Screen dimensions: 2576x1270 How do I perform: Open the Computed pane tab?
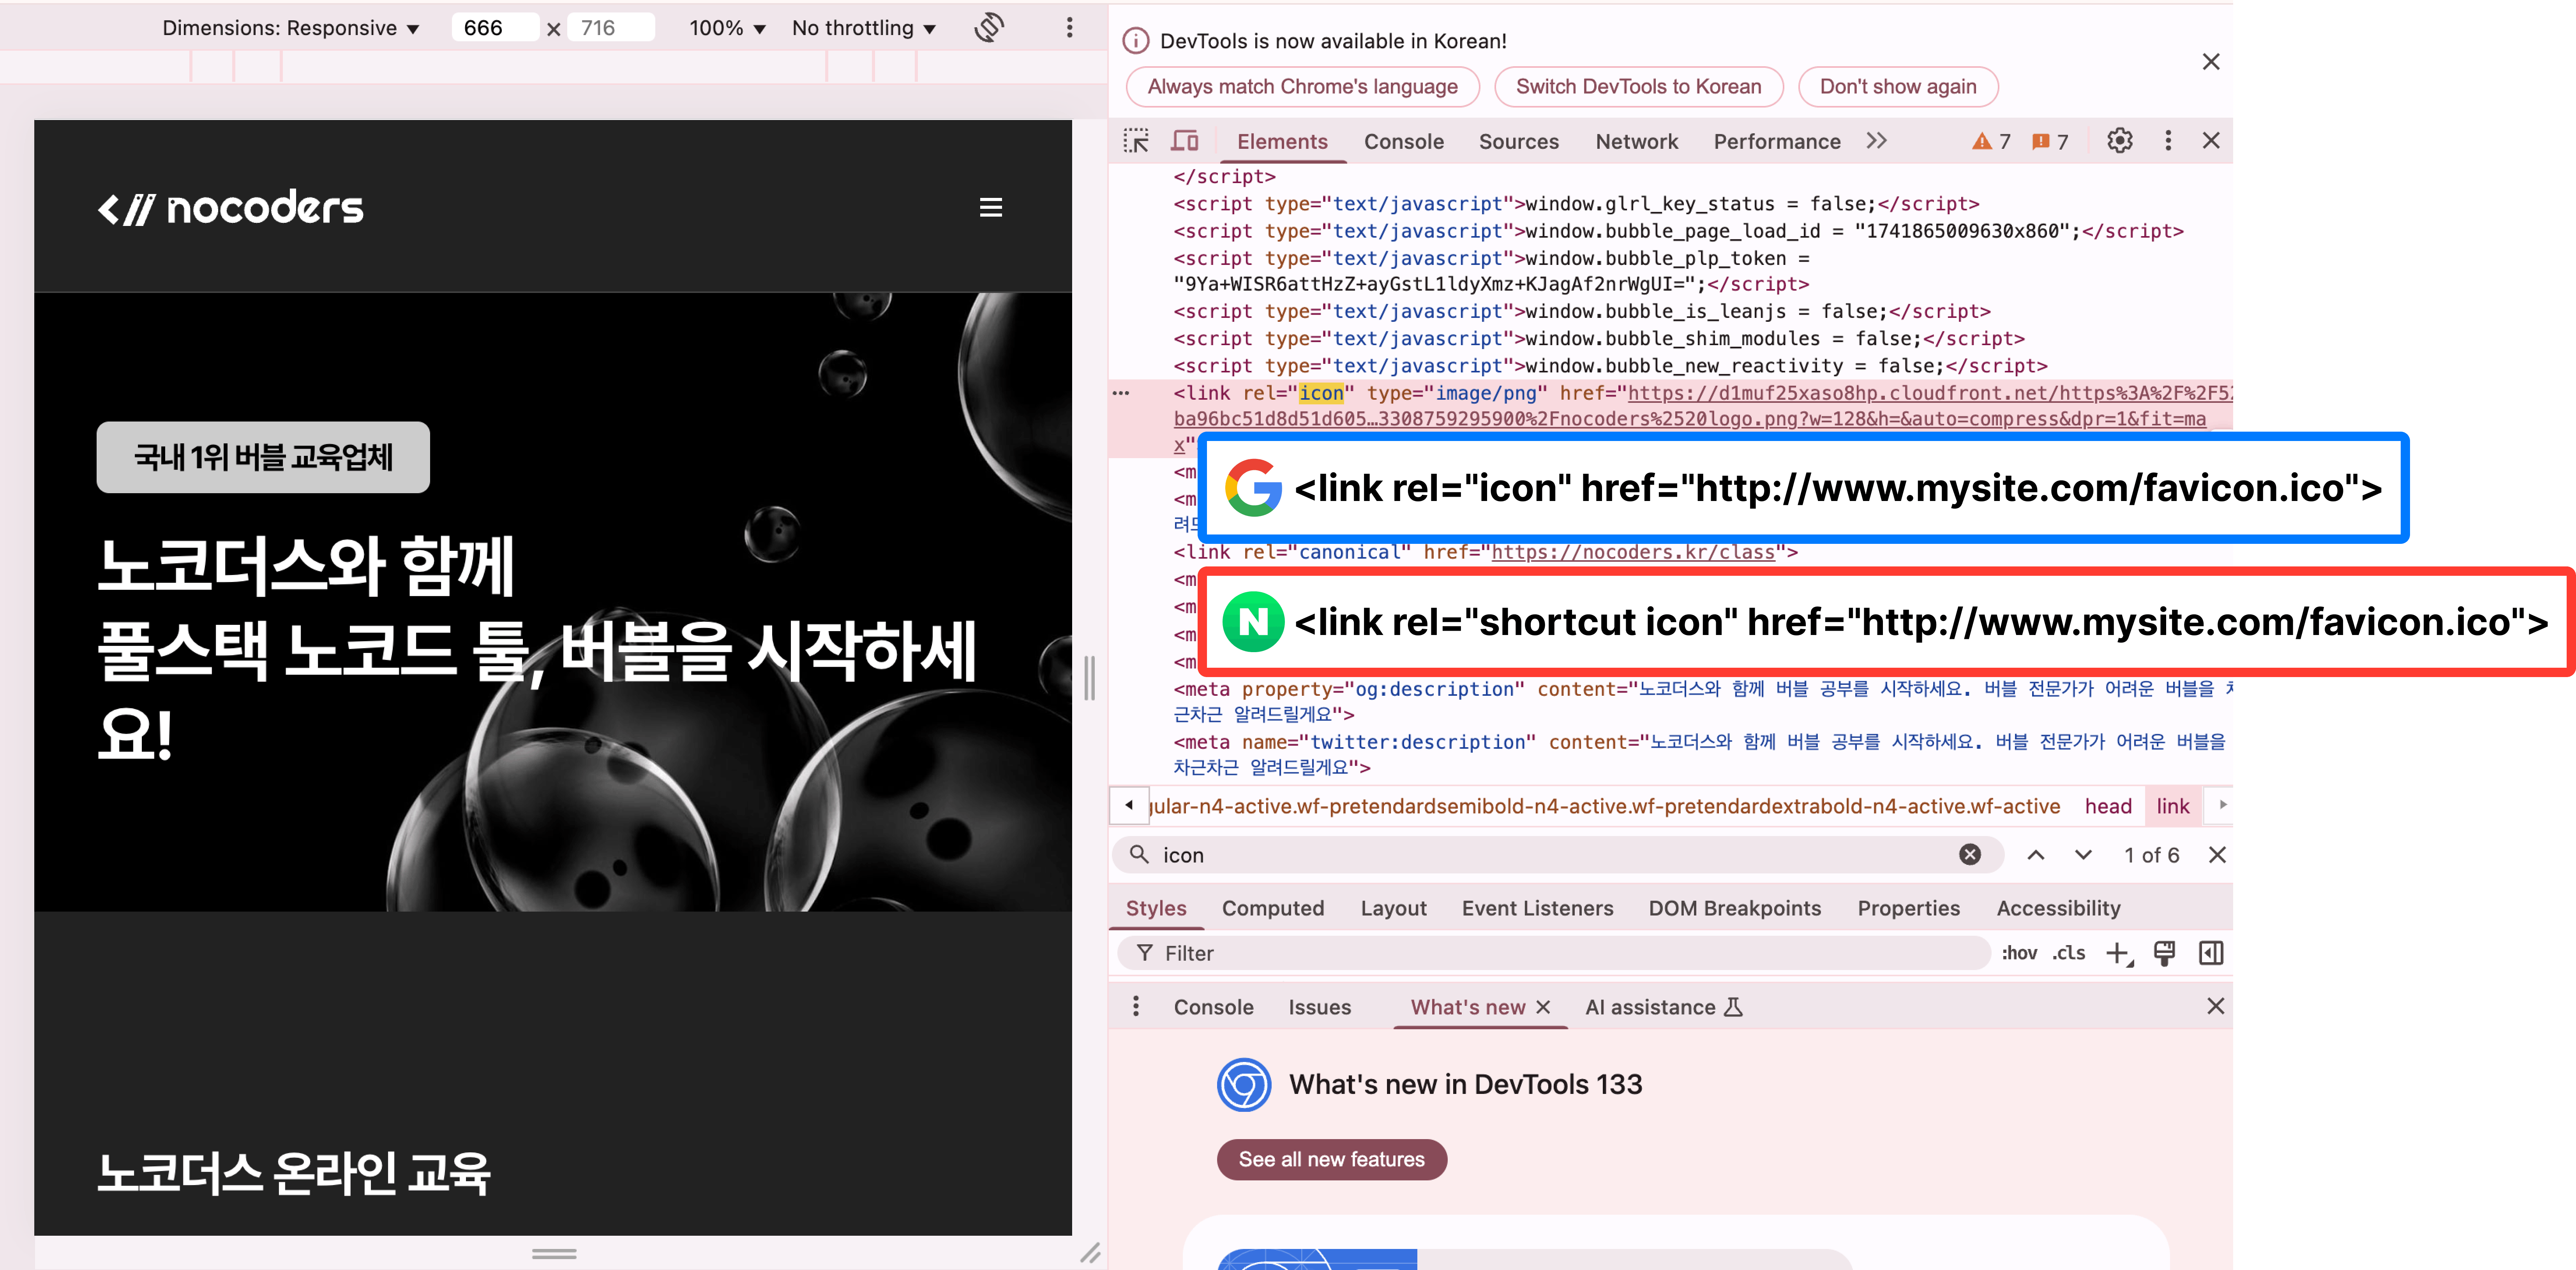tap(1272, 908)
